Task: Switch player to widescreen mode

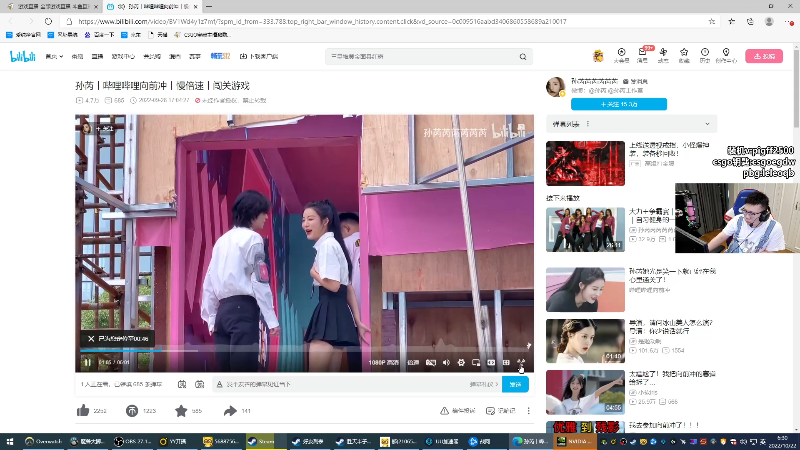Action: point(491,362)
